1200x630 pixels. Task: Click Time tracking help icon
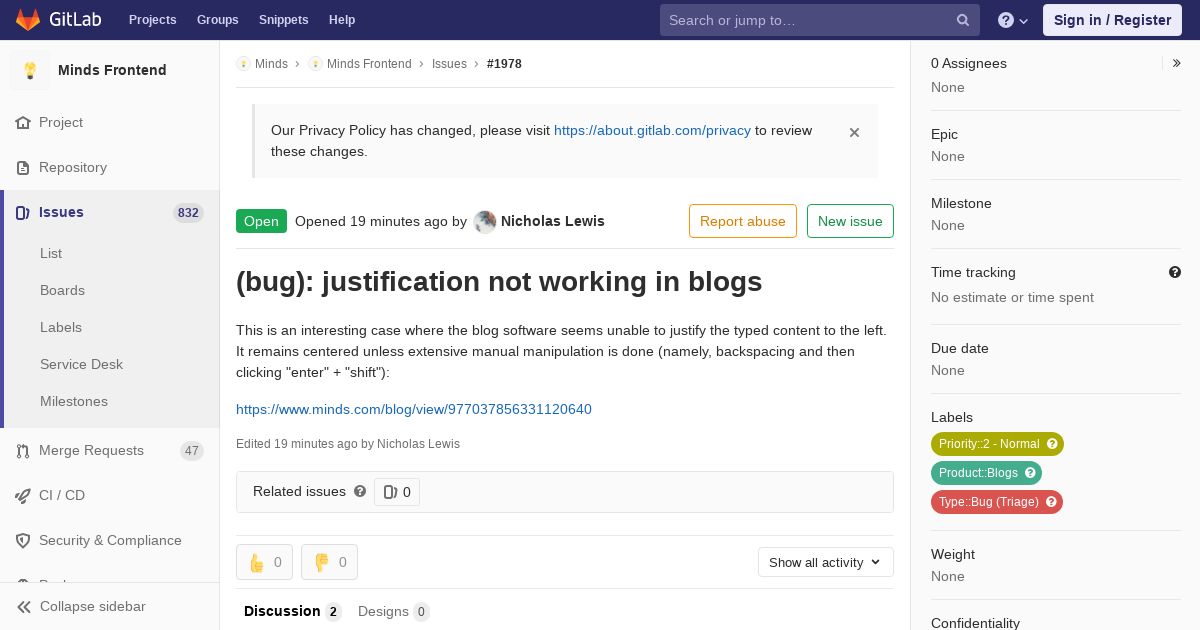(x=1175, y=272)
